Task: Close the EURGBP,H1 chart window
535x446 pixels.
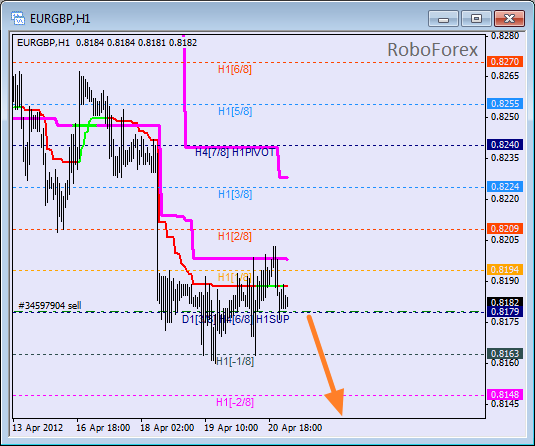Action: (509, 18)
